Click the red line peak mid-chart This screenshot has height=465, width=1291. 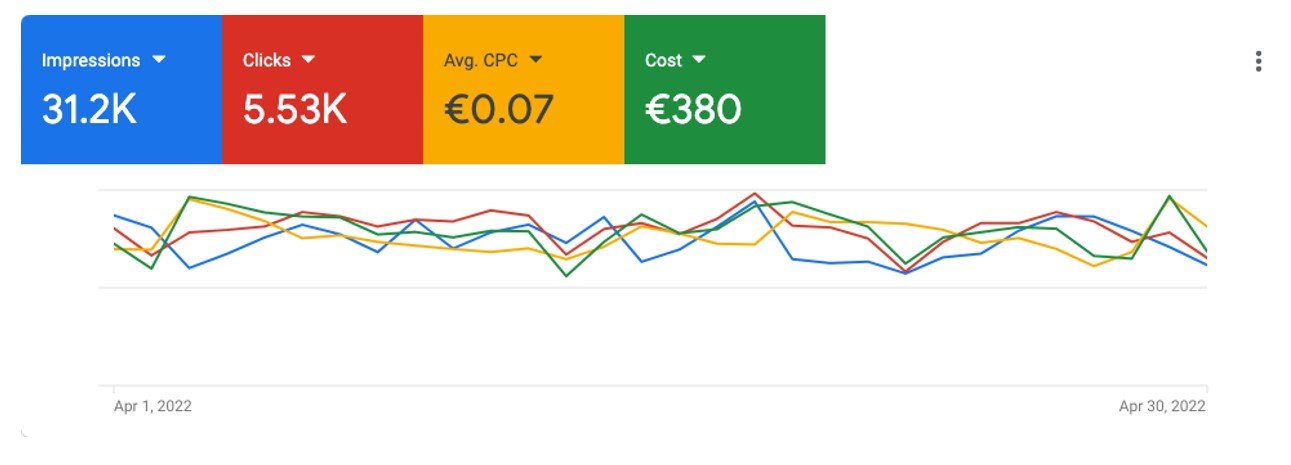[x=754, y=194]
